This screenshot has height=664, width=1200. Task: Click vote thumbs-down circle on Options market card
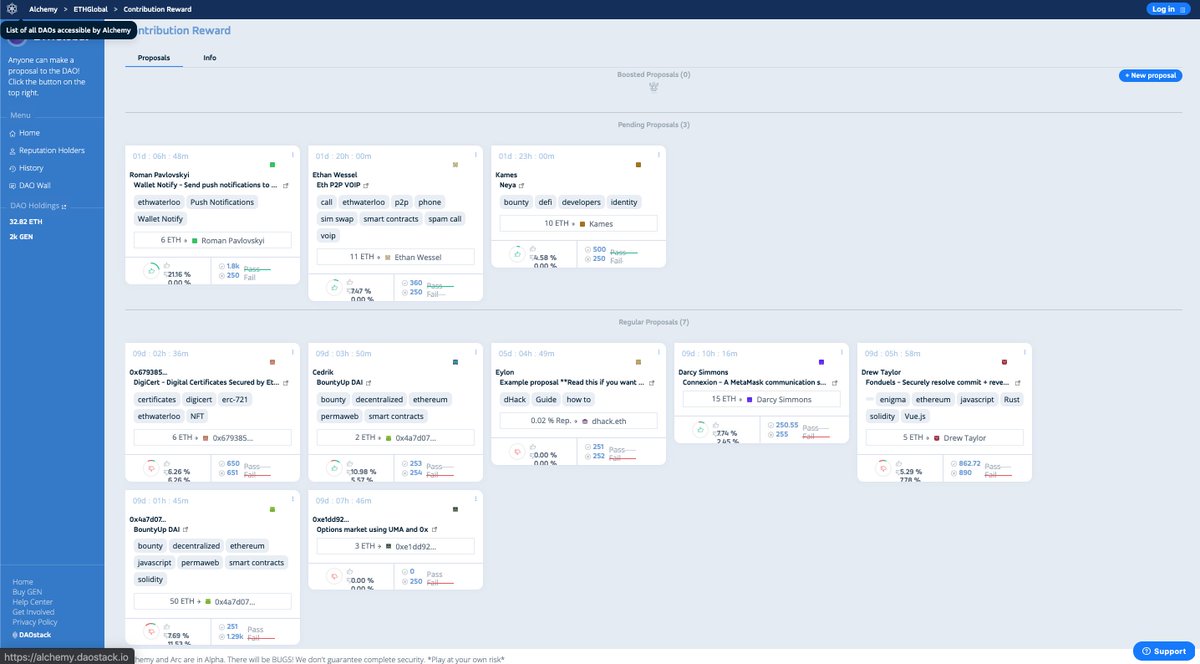pos(334,576)
